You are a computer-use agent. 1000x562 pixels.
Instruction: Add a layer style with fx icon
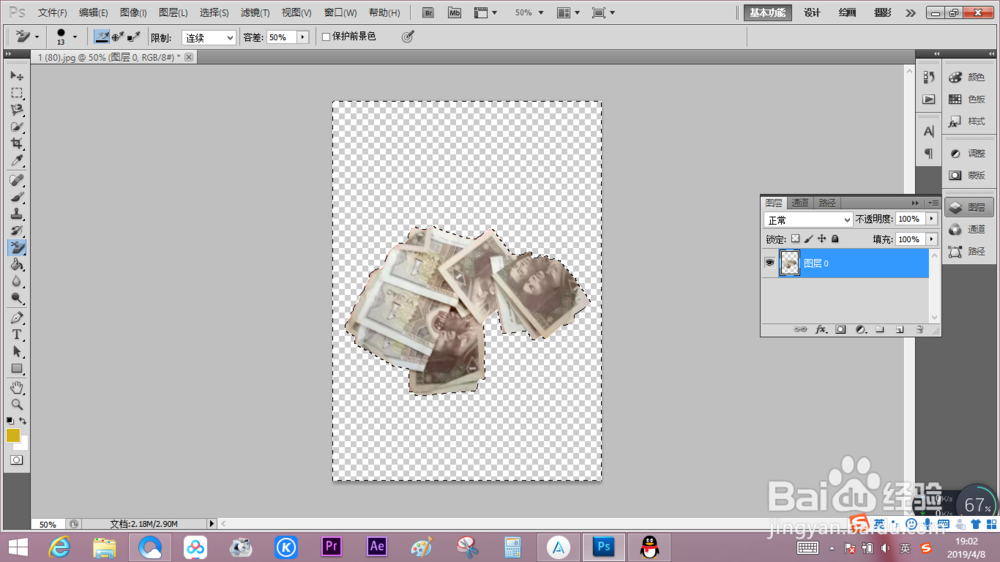pos(821,330)
